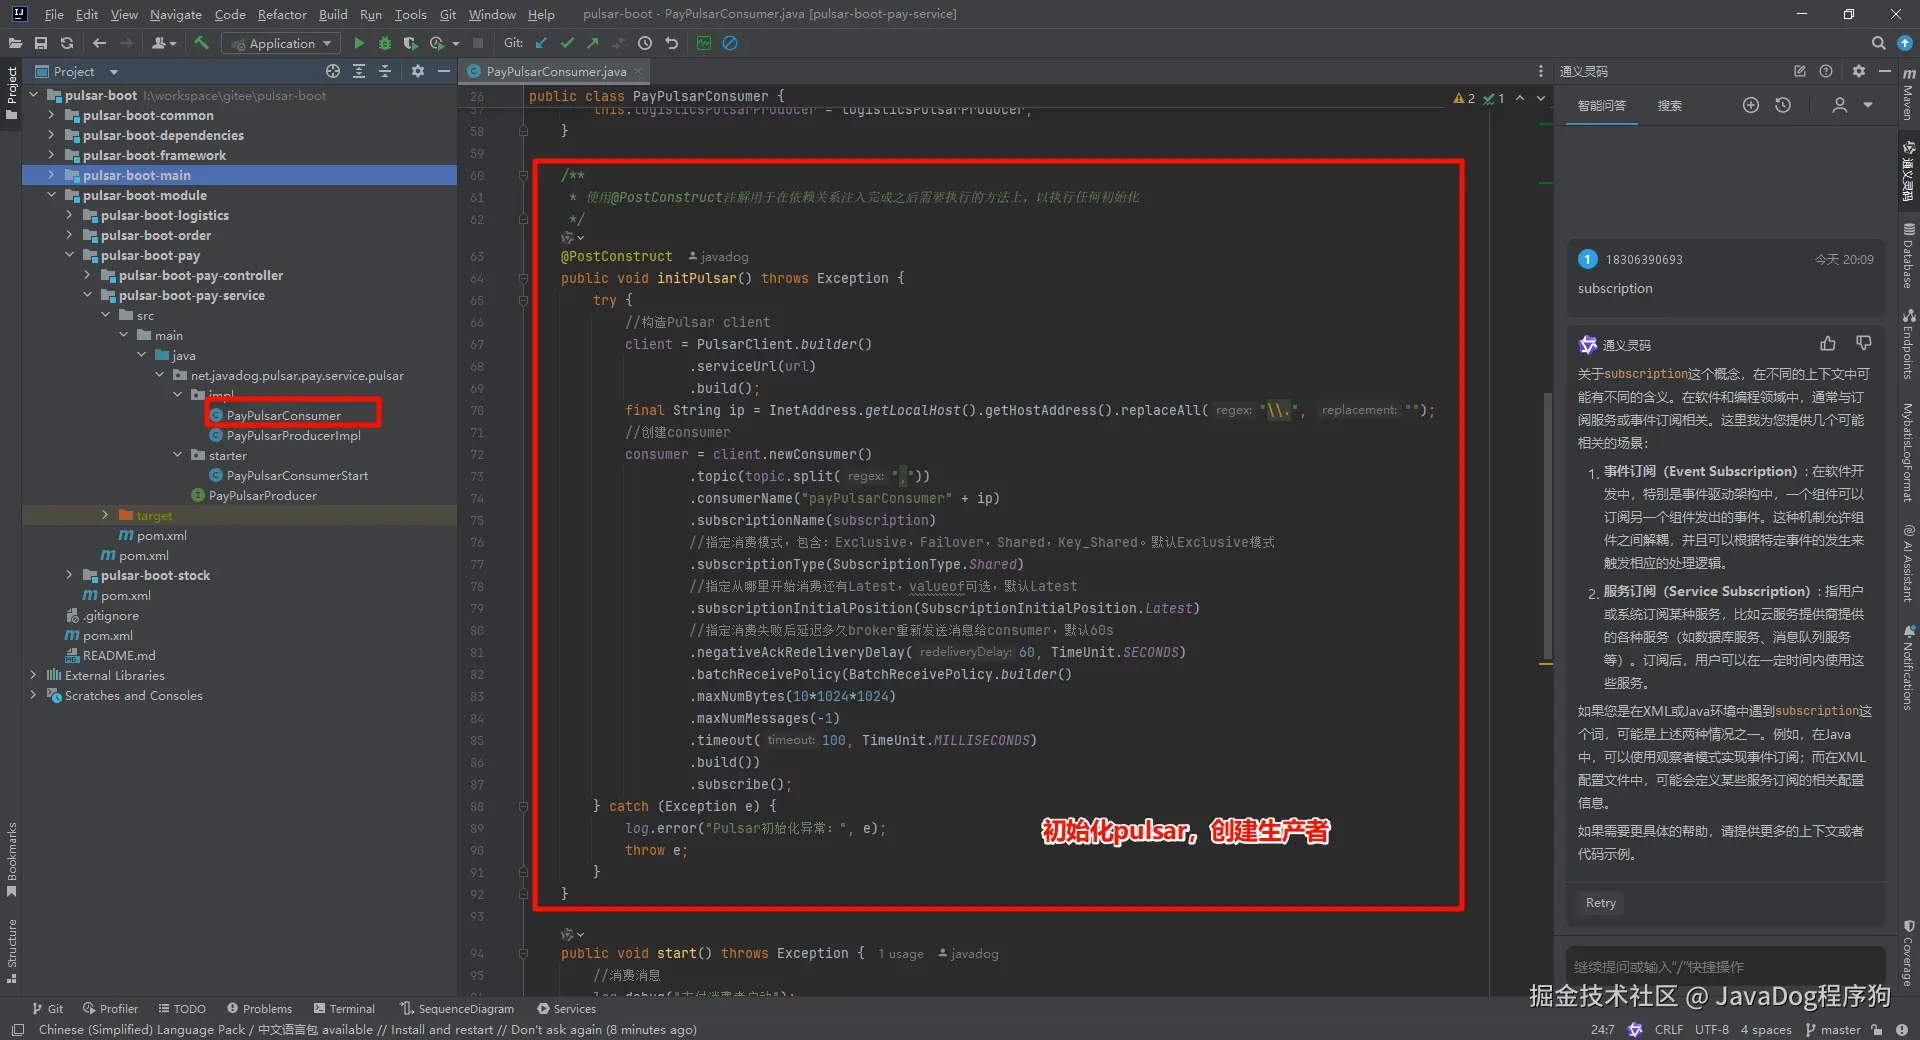The height and width of the screenshot is (1040, 1920).
Task: Open the Services tool window
Action: [x=566, y=1009]
